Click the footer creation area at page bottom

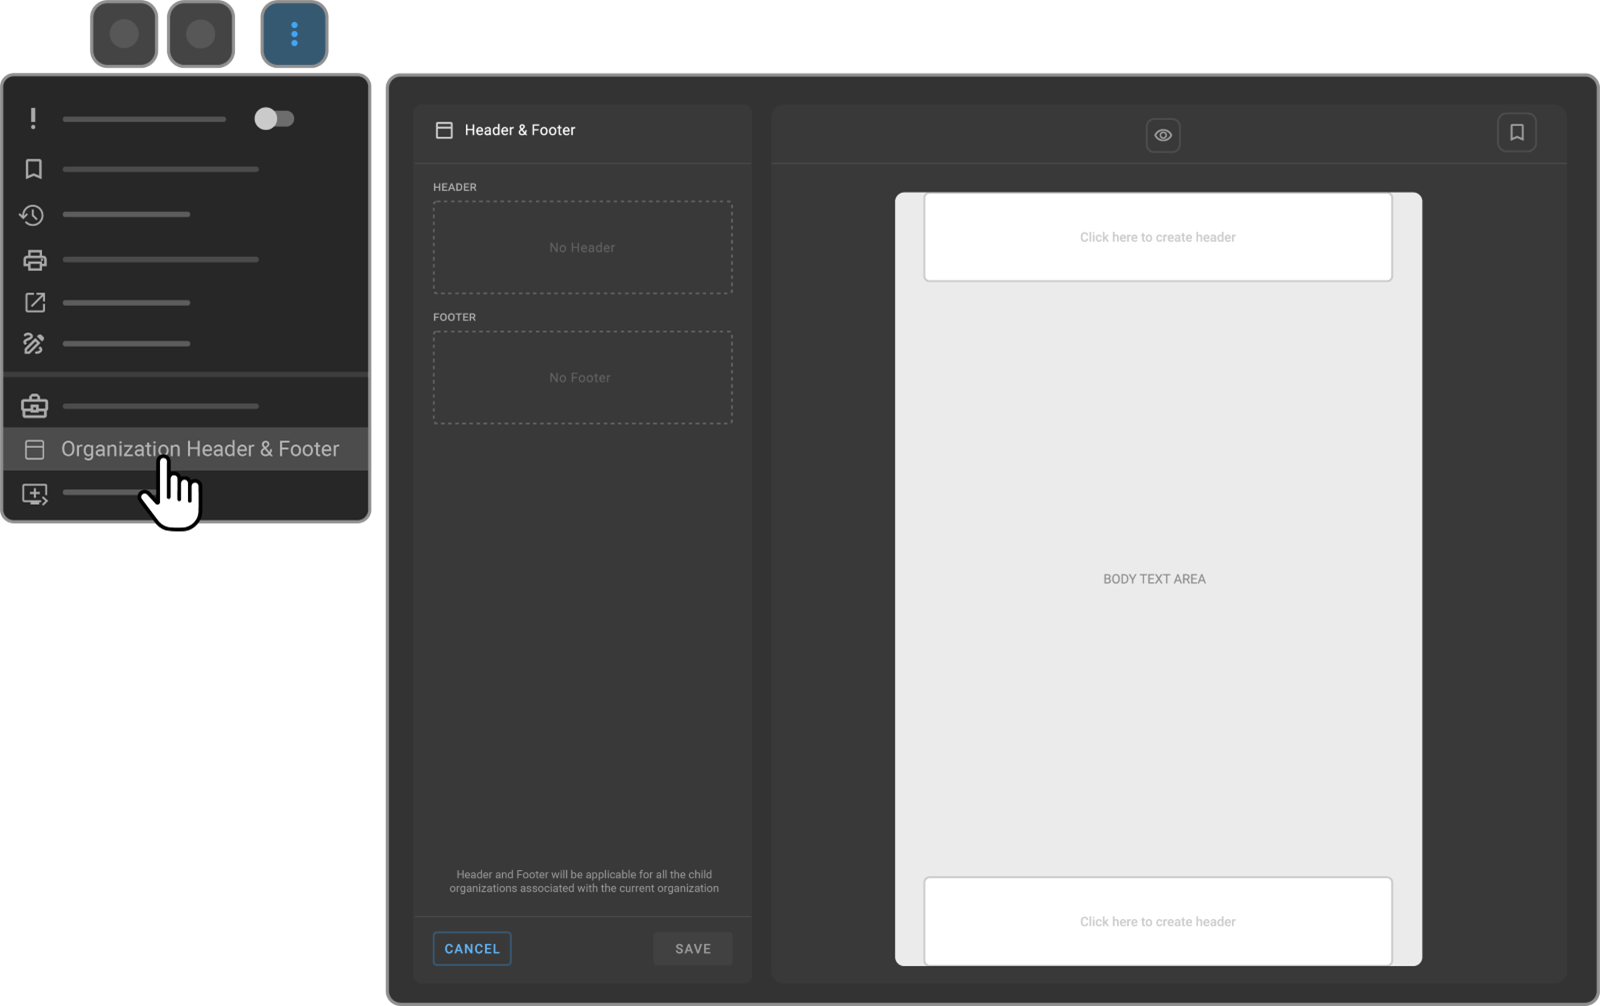[x=1157, y=921]
